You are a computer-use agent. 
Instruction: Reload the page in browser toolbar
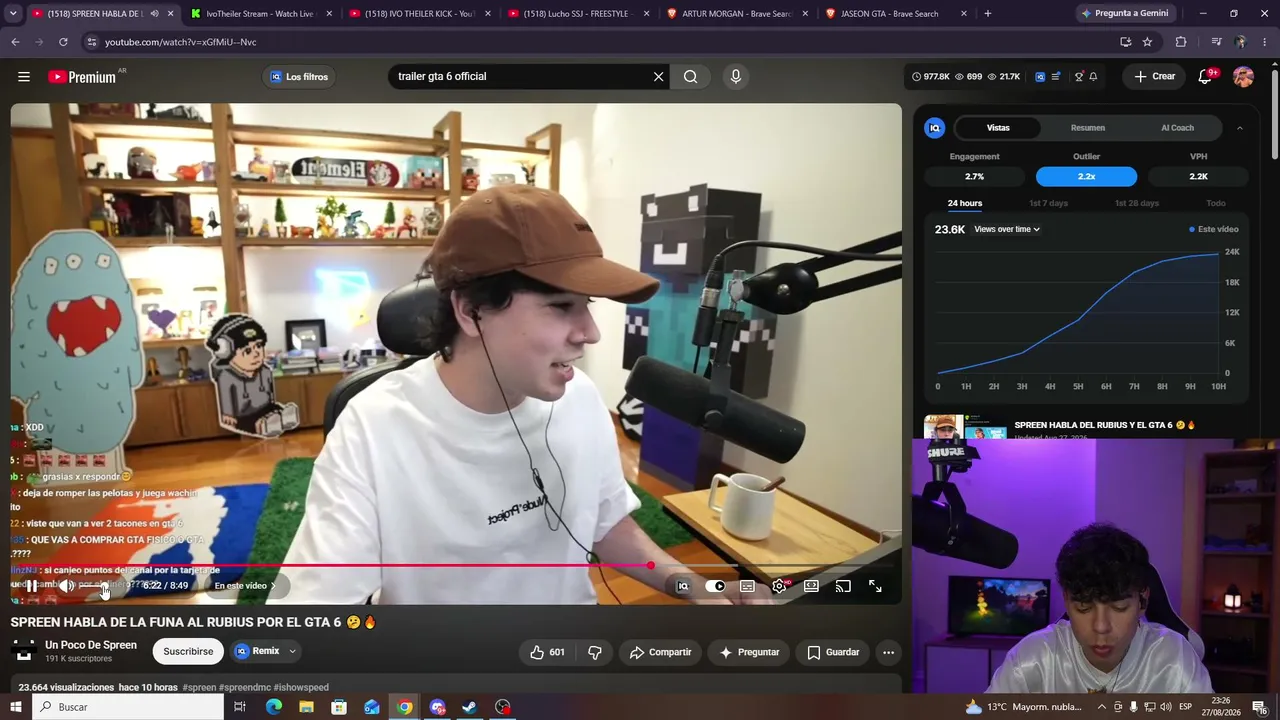click(63, 42)
